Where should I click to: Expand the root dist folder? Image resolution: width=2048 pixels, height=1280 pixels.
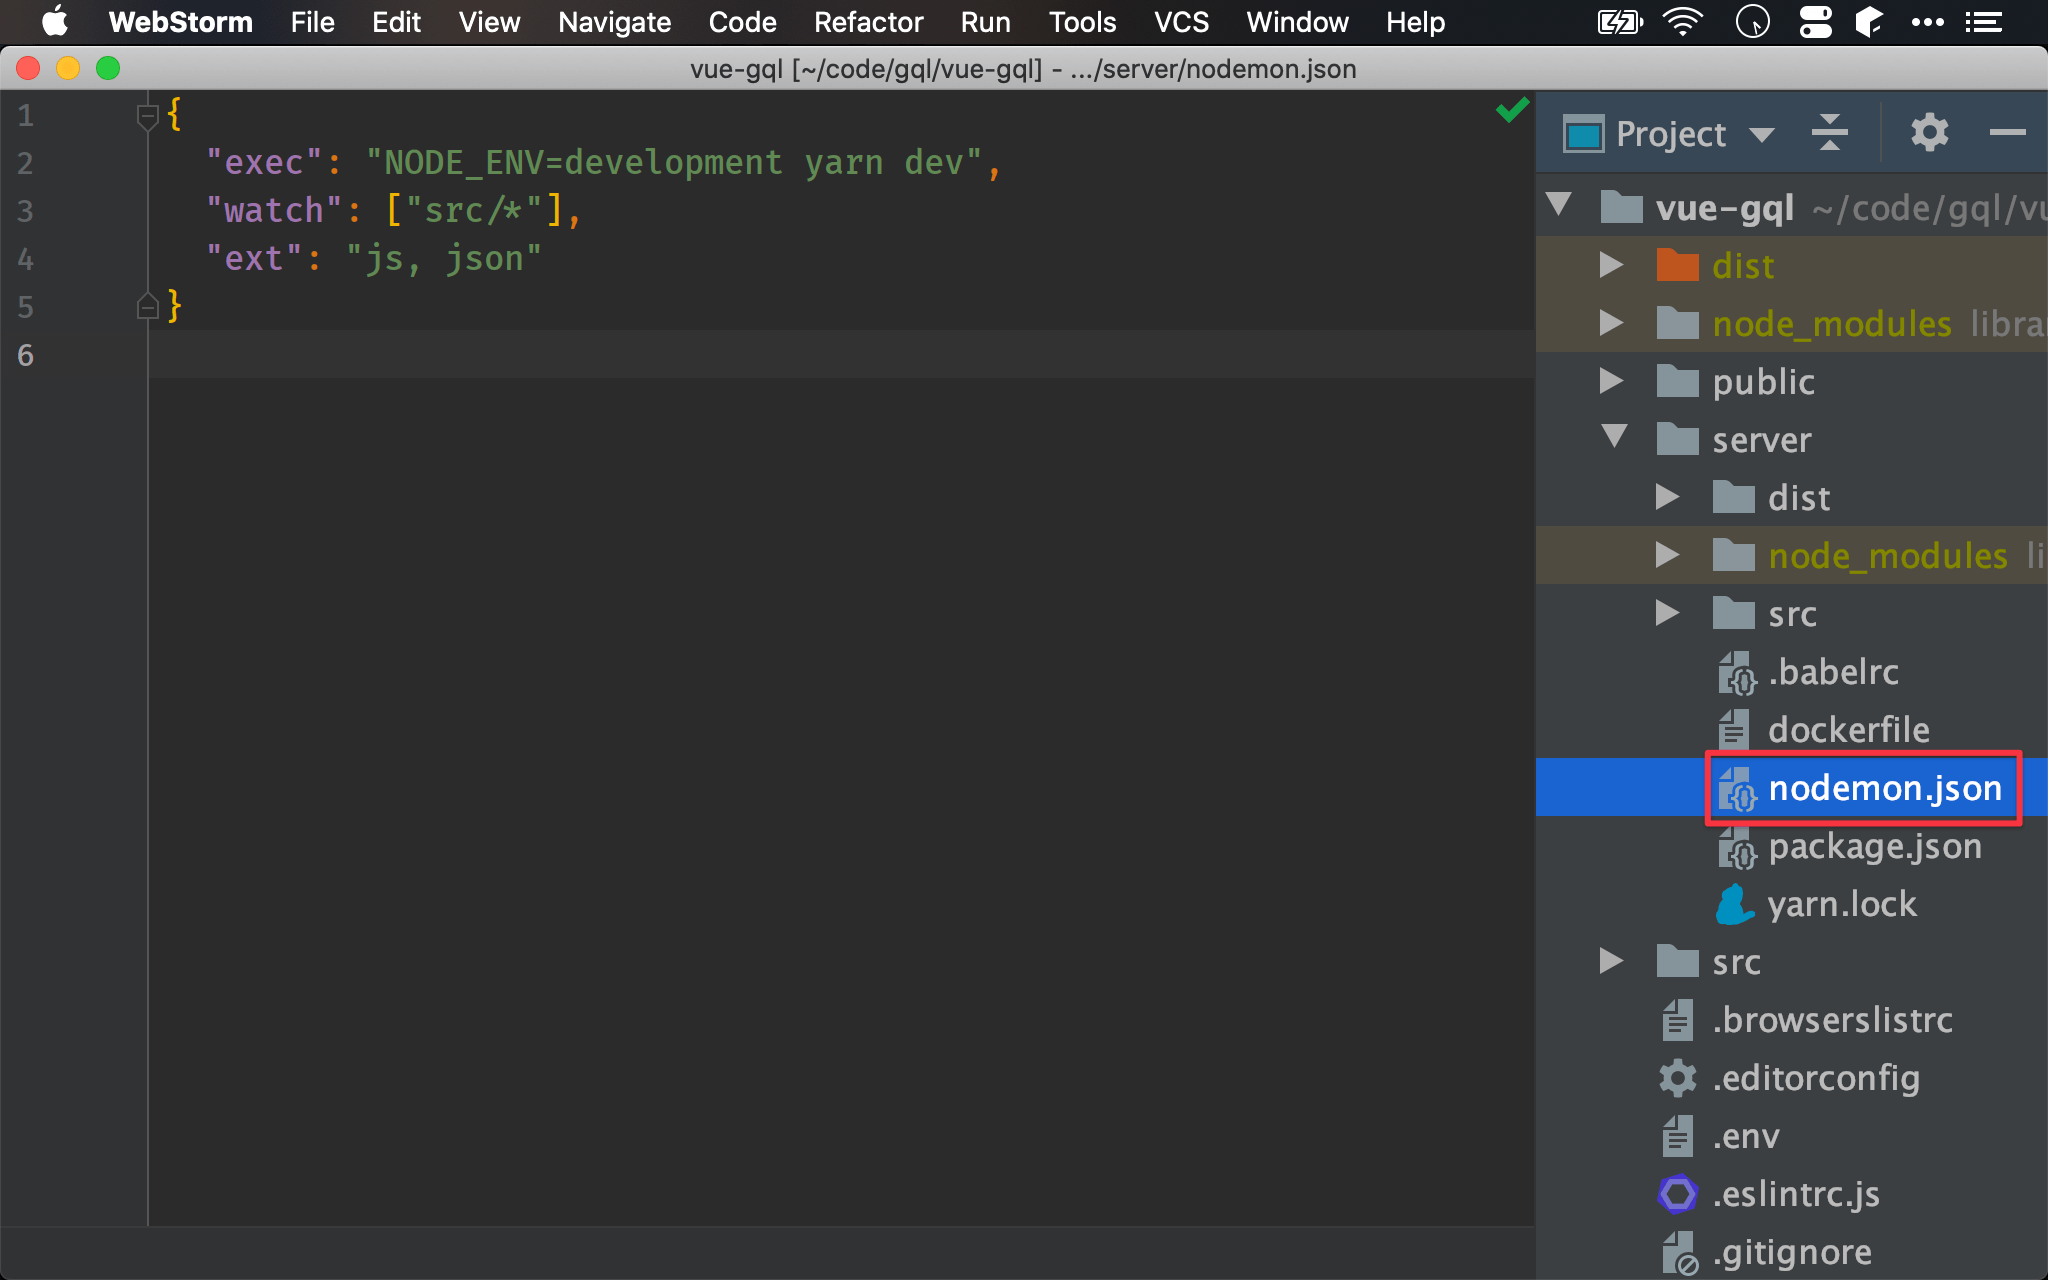pyautogui.click(x=1611, y=265)
